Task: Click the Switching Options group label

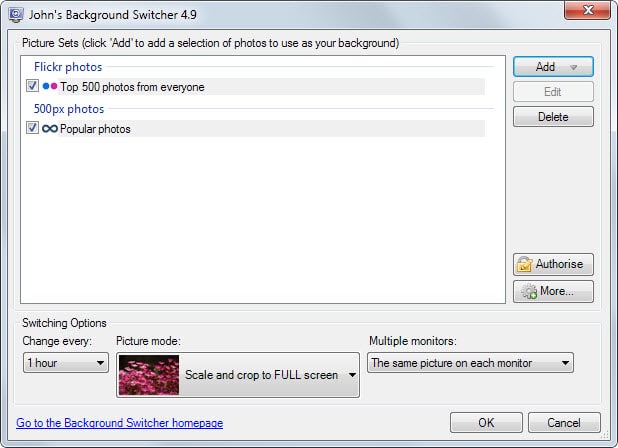Action: tap(64, 323)
